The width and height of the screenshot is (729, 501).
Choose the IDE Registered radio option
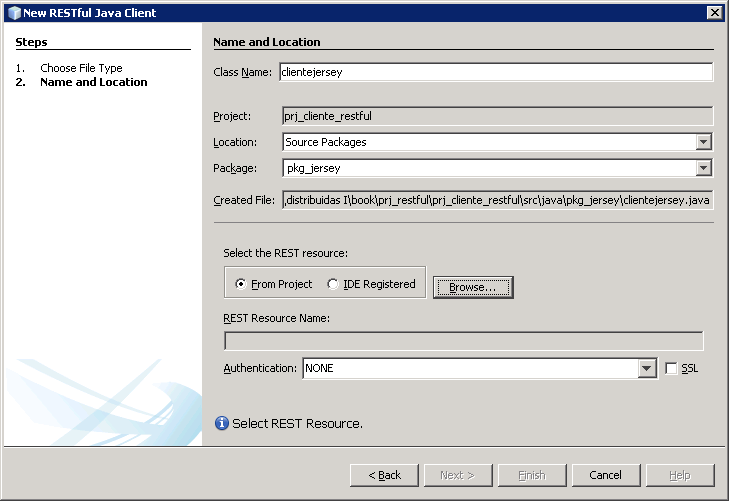[x=333, y=284]
